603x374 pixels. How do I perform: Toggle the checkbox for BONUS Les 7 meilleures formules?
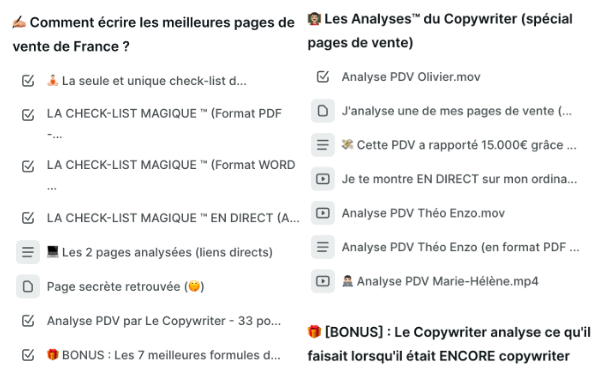pyautogui.click(x=28, y=355)
